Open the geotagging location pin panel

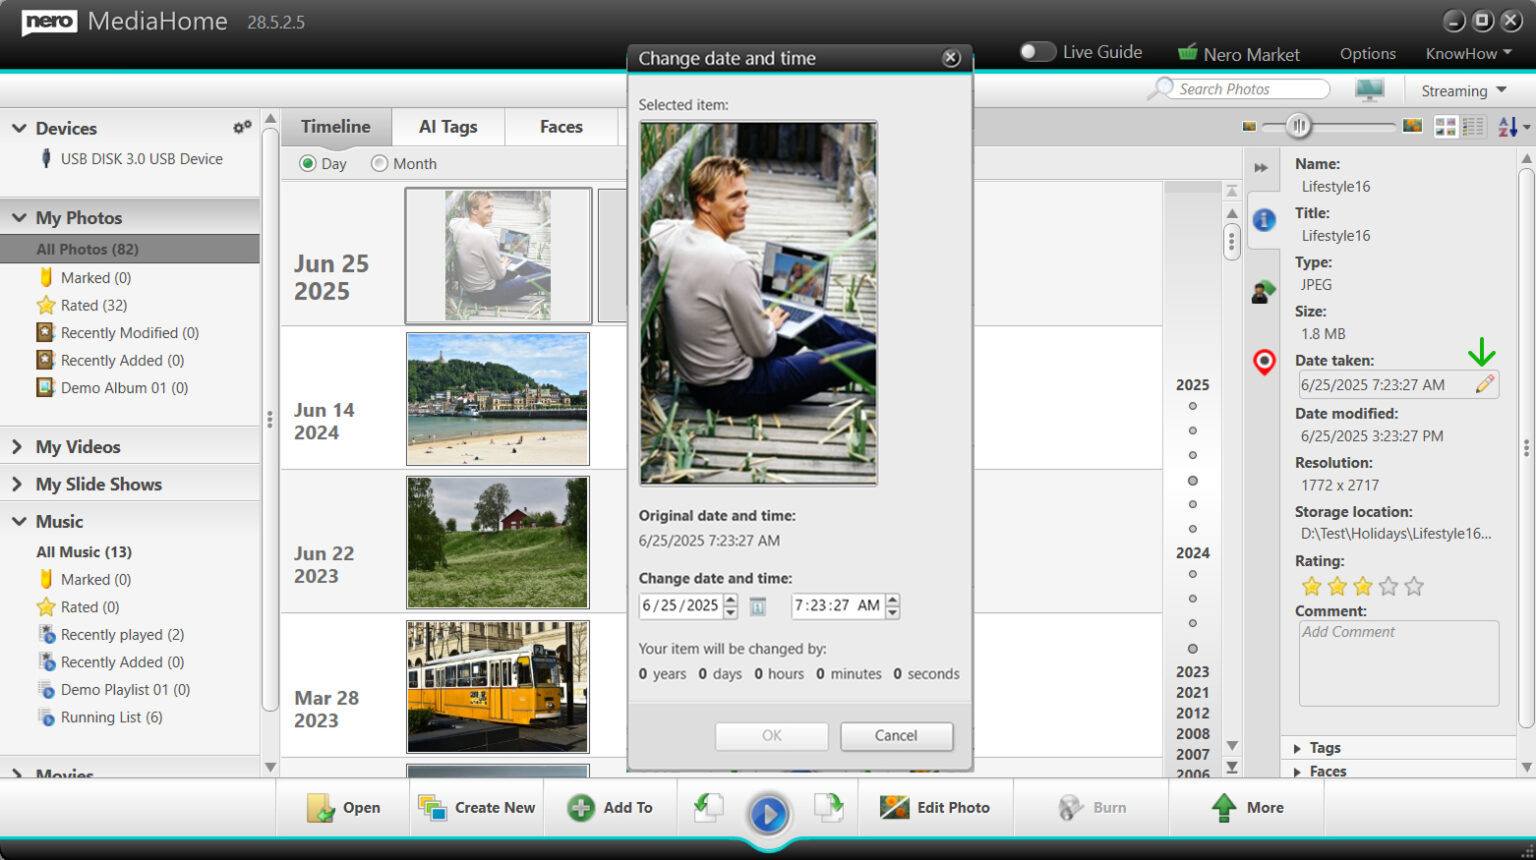[1264, 363]
